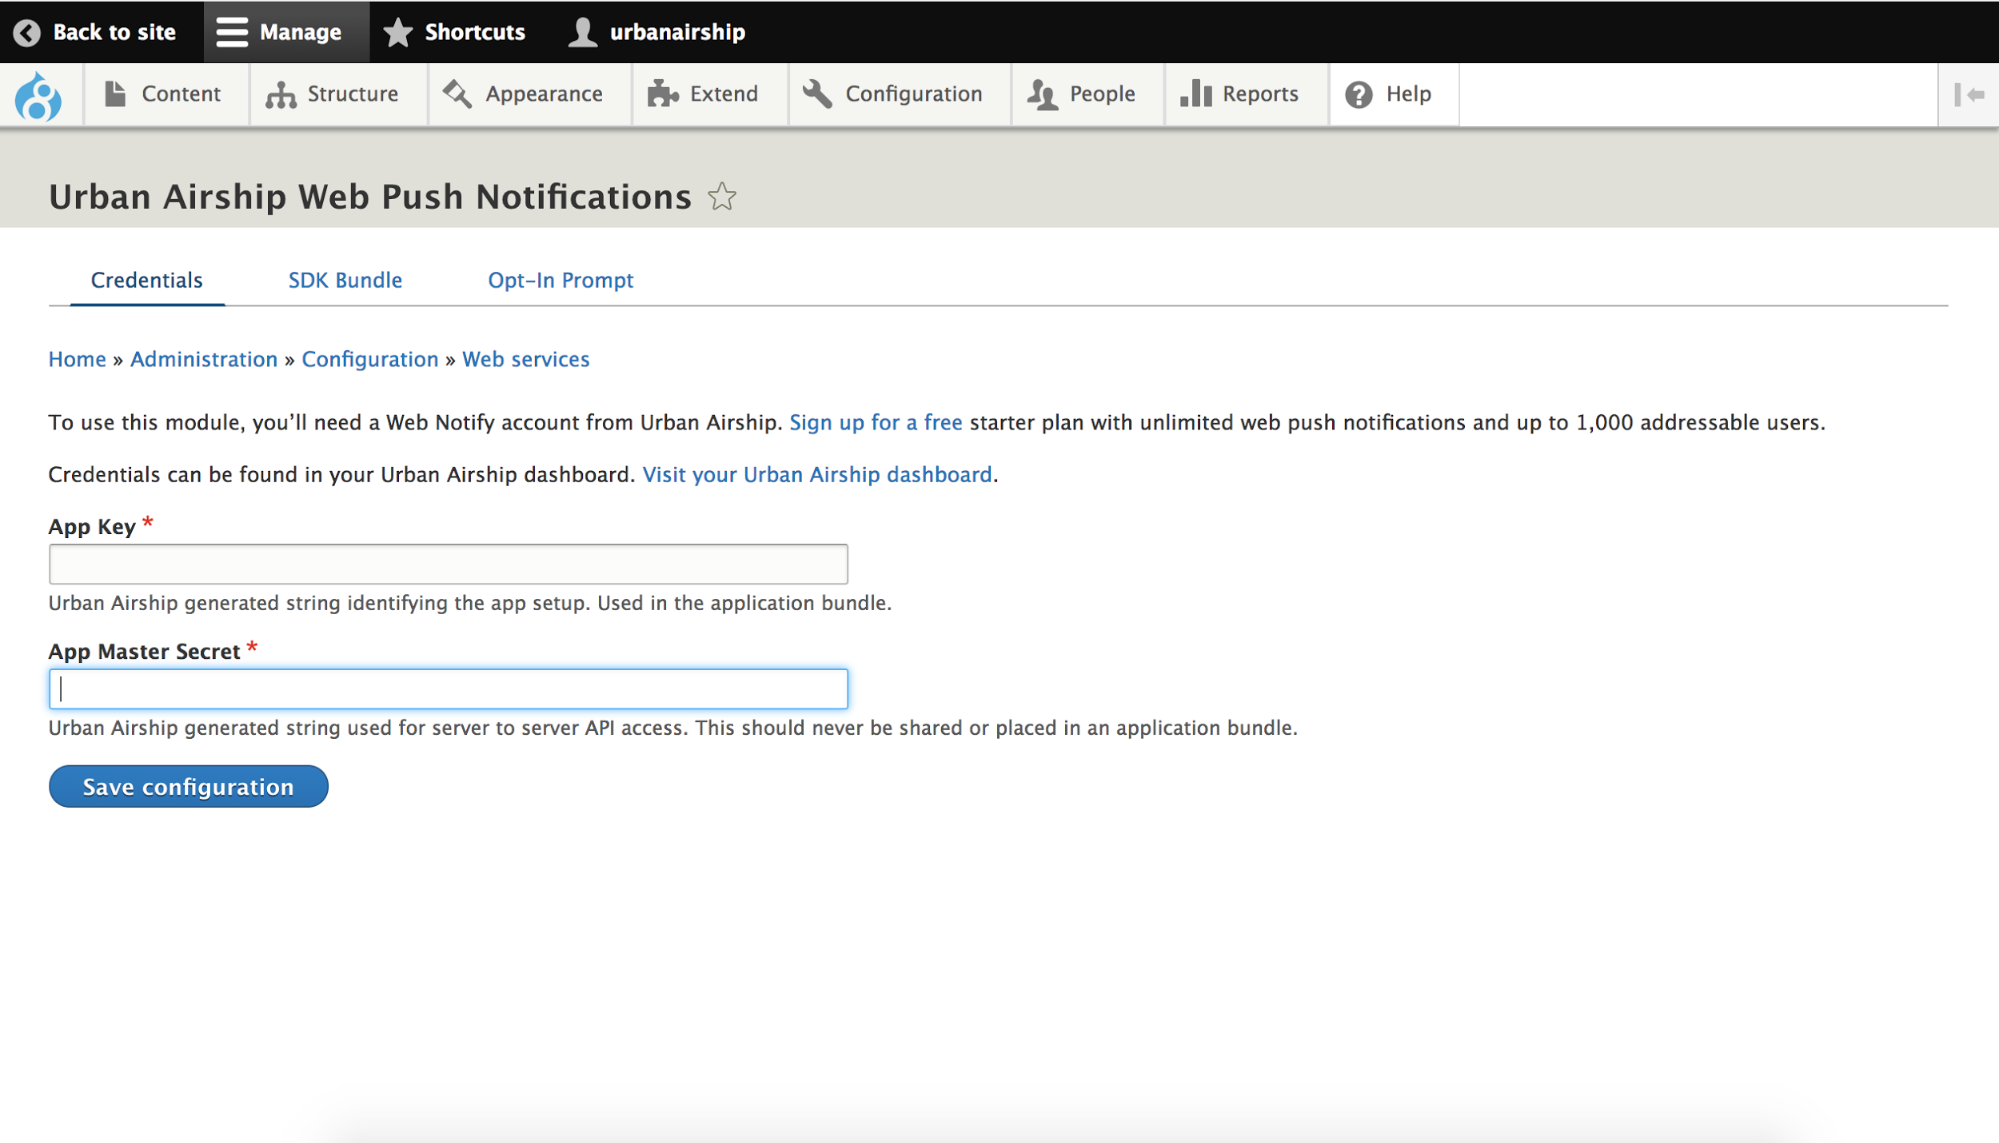Switch to the Opt-In Prompt tab
The width and height of the screenshot is (1999, 1143).
[560, 279]
